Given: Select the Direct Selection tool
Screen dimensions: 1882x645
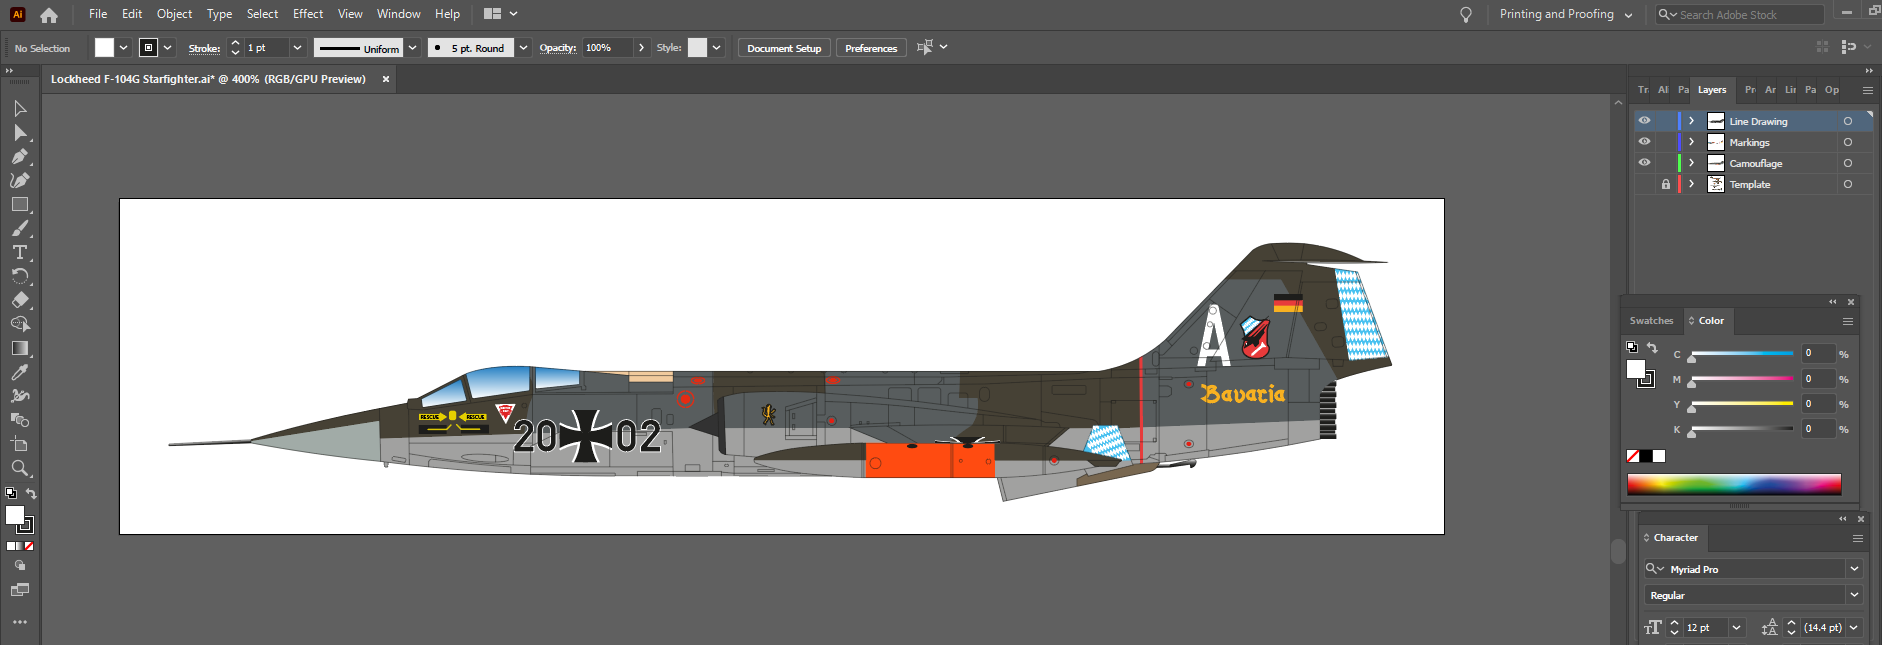Looking at the screenshot, I should point(19,133).
